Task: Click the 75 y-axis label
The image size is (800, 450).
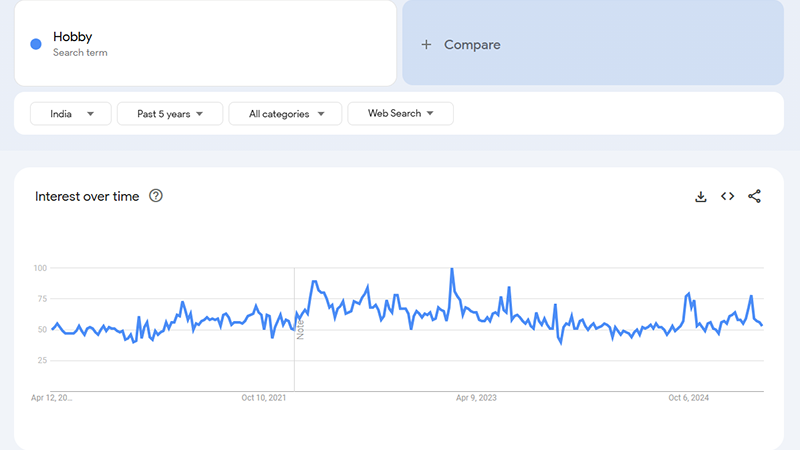Action: [x=42, y=299]
